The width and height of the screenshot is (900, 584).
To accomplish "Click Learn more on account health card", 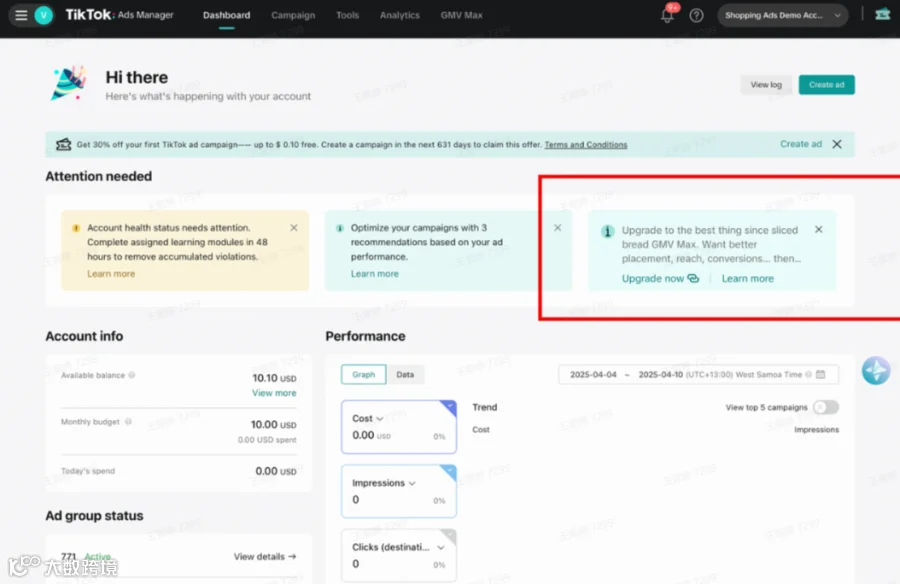I will coord(111,274).
